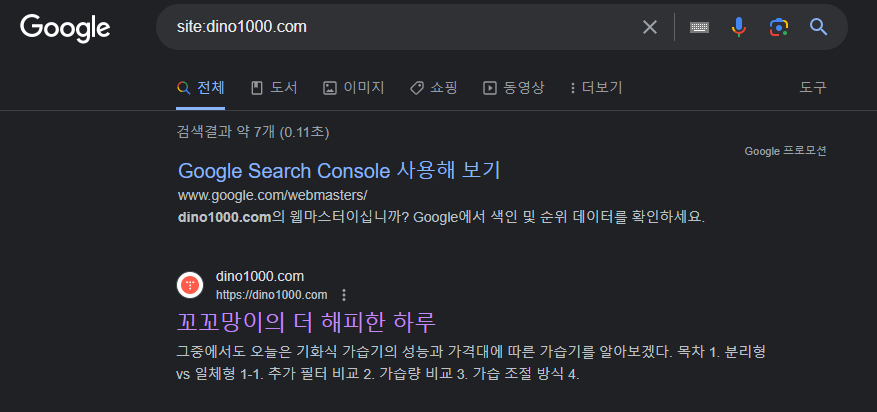
Task: Click the Google logo
Action: coord(65,28)
